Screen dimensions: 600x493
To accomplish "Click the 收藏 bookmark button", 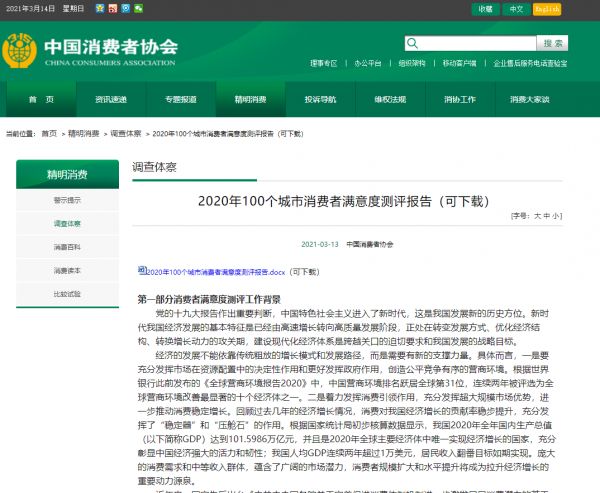I will point(486,9).
